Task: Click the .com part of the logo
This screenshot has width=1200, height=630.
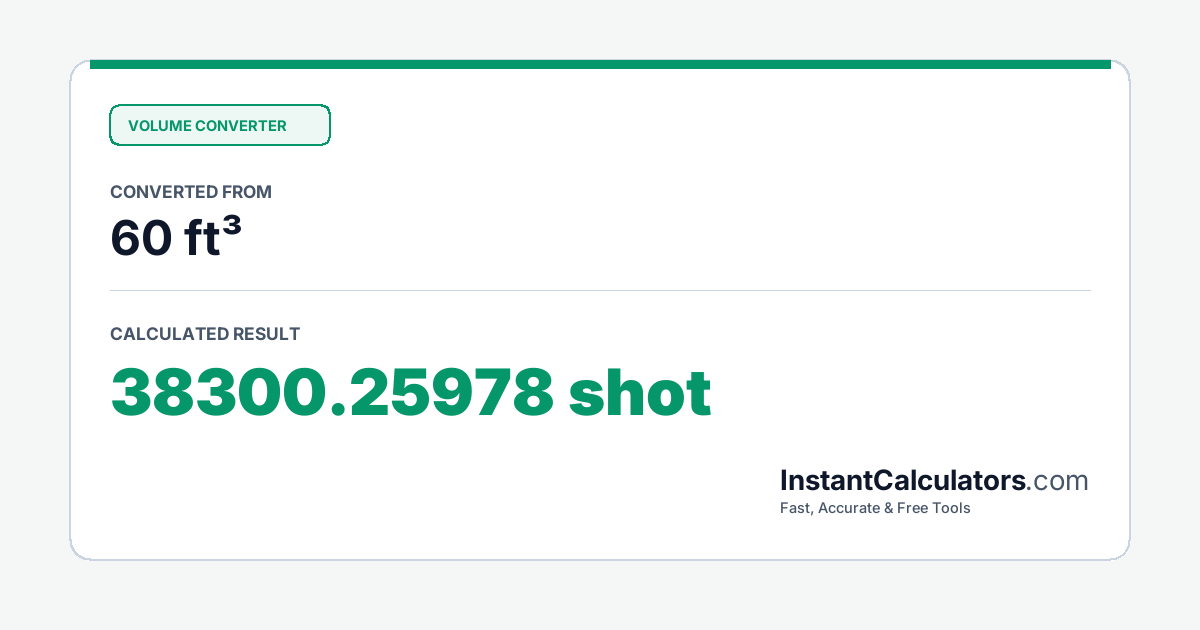Action: click(1057, 482)
